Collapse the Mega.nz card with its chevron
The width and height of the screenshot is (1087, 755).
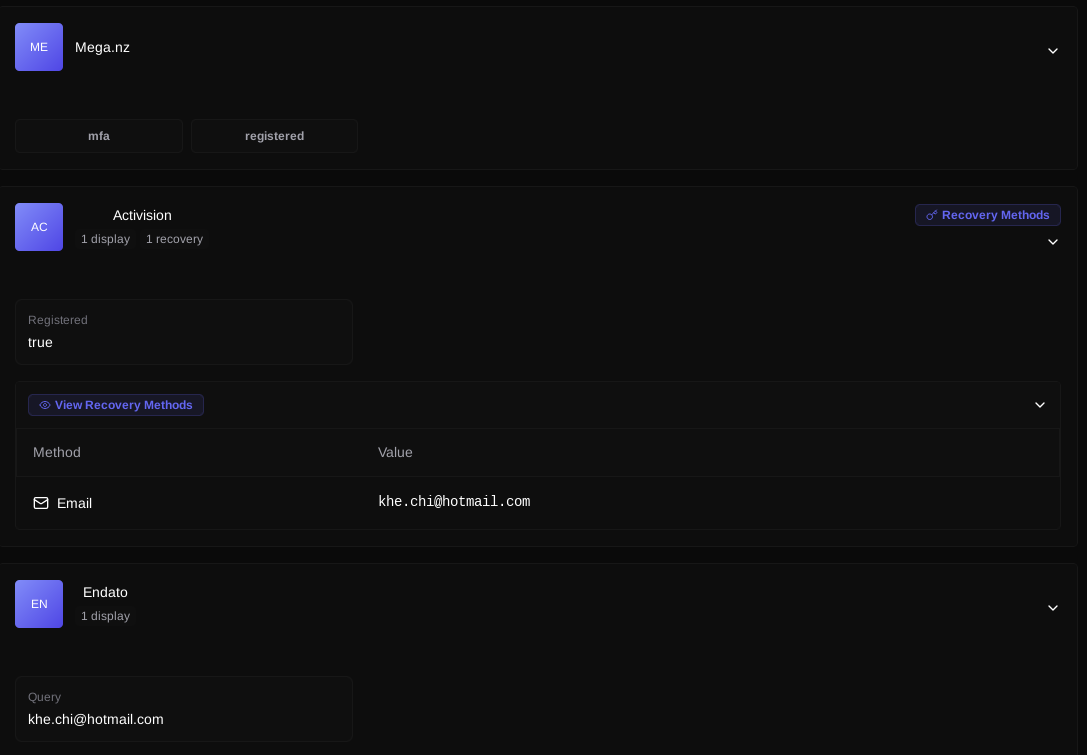1052,51
